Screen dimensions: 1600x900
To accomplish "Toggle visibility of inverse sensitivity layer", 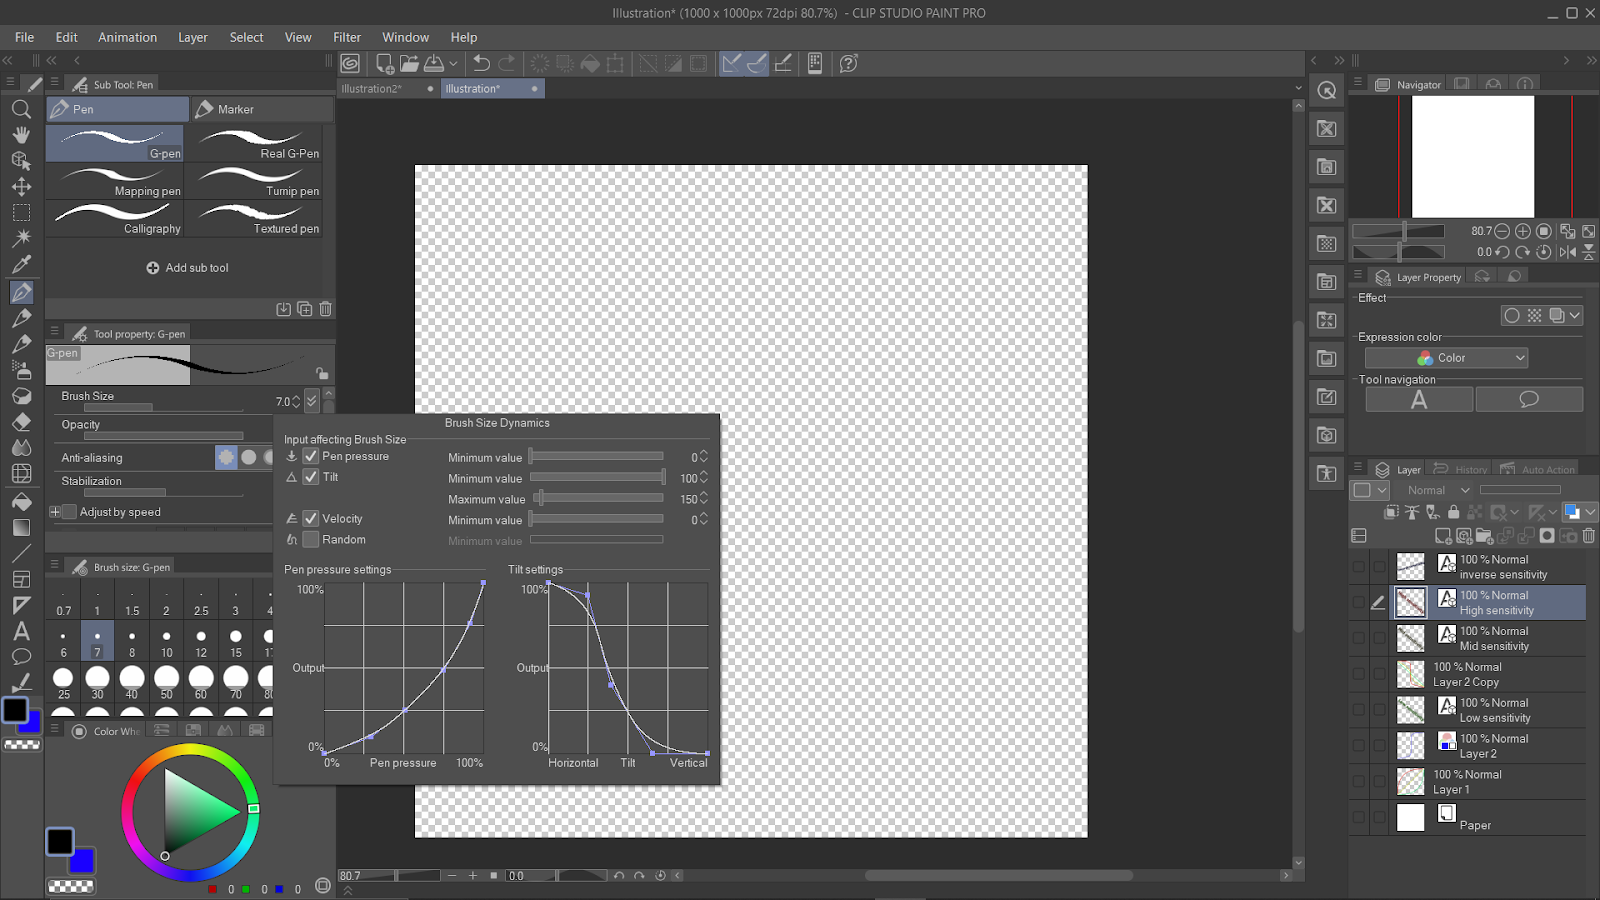I will [x=1358, y=567].
